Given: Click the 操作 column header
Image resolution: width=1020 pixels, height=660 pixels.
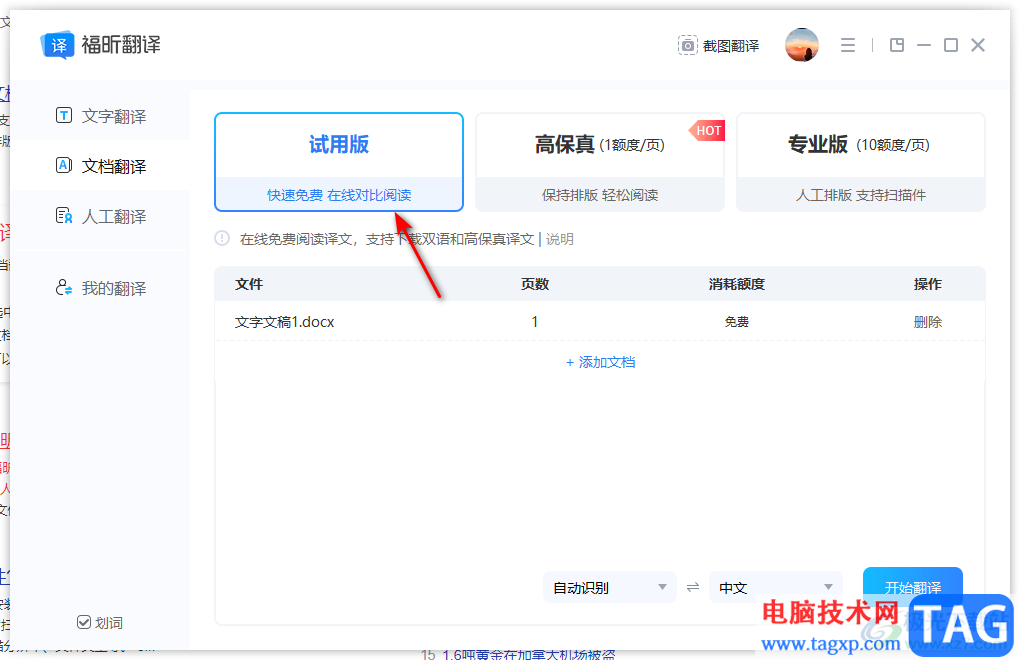Looking at the screenshot, I should coord(928,284).
